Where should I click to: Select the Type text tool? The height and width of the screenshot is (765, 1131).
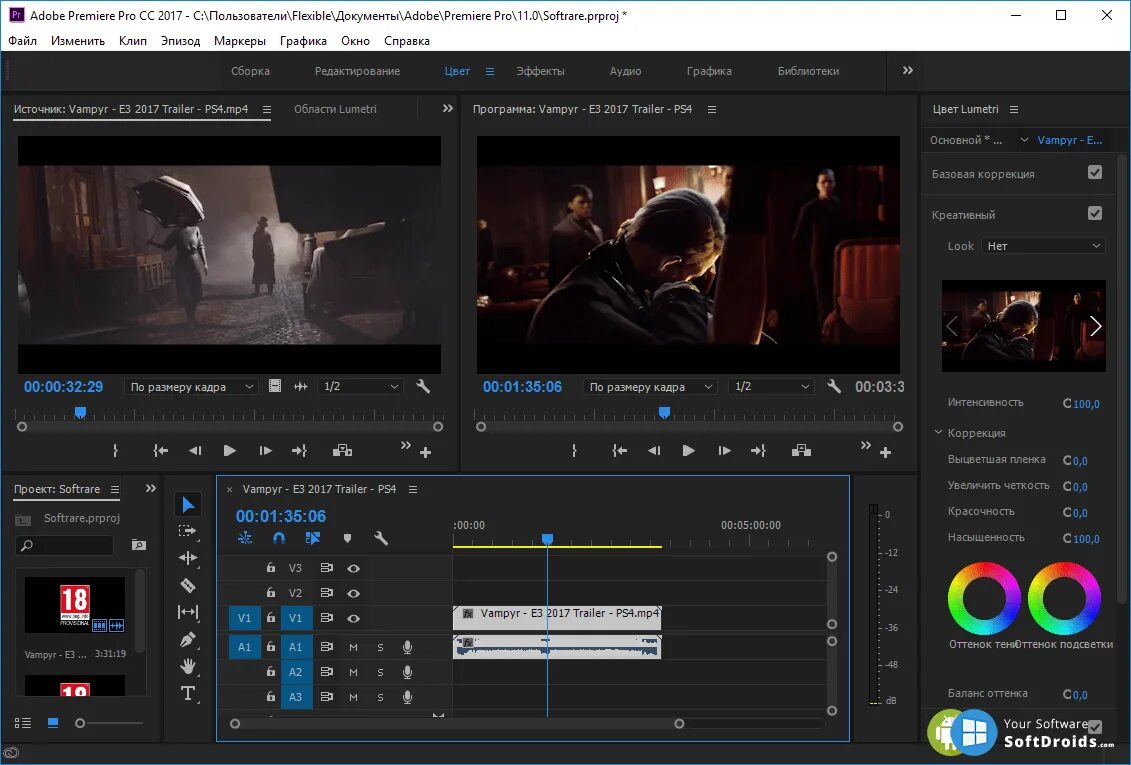pyautogui.click(x=188, y=693)
